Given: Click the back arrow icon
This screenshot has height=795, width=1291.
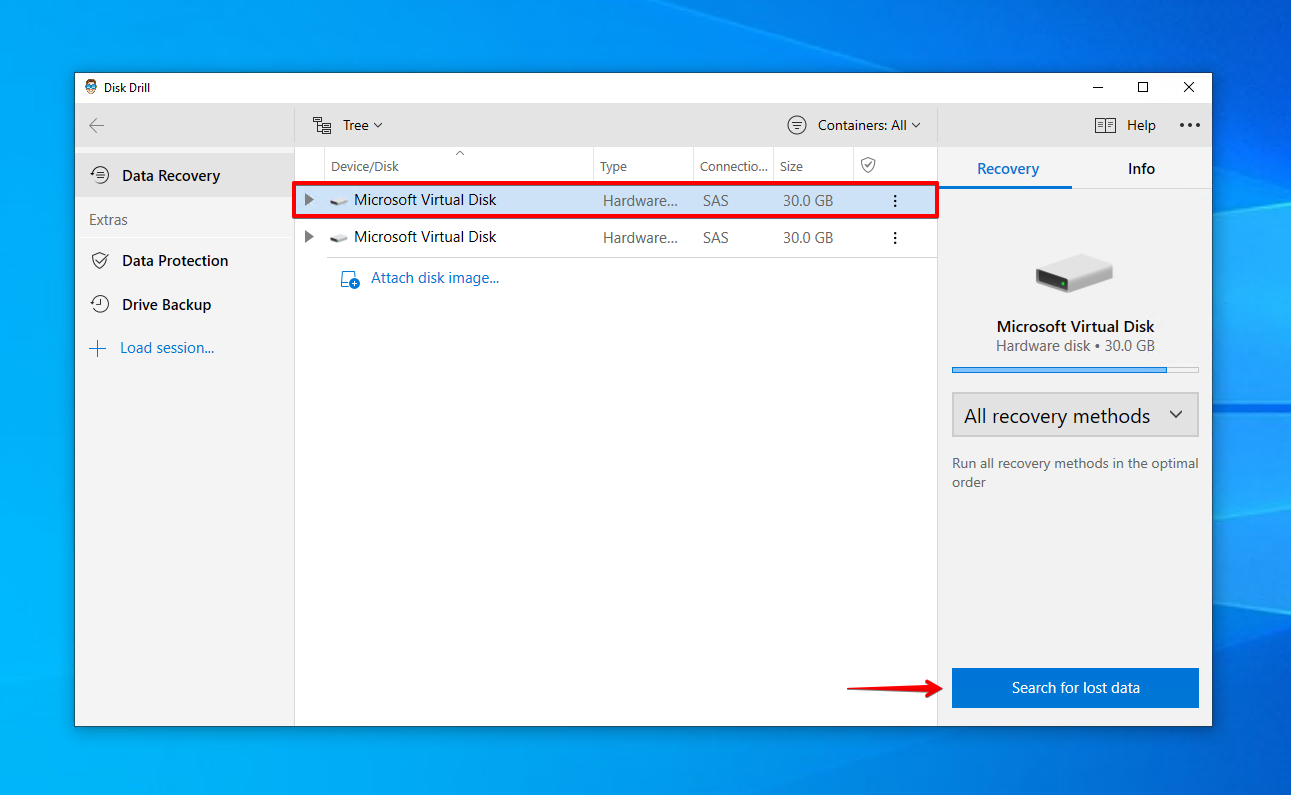Looking at the screenshot, I should 96,125.
